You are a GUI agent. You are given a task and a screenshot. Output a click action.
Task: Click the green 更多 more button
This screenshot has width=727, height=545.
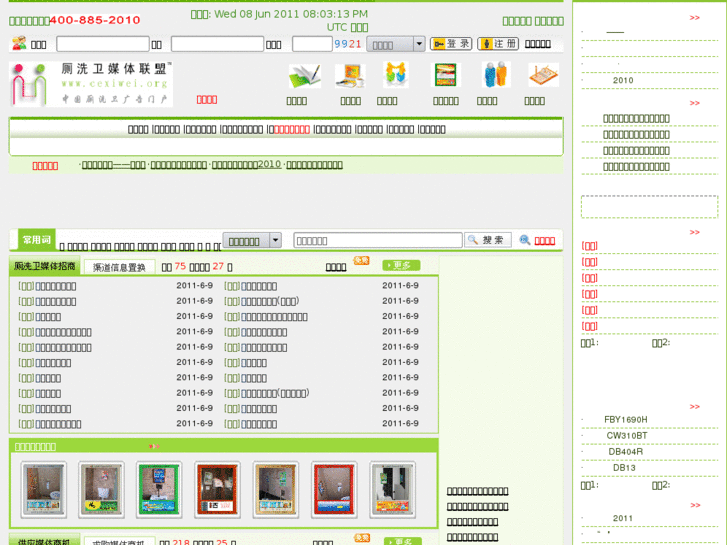401,265
